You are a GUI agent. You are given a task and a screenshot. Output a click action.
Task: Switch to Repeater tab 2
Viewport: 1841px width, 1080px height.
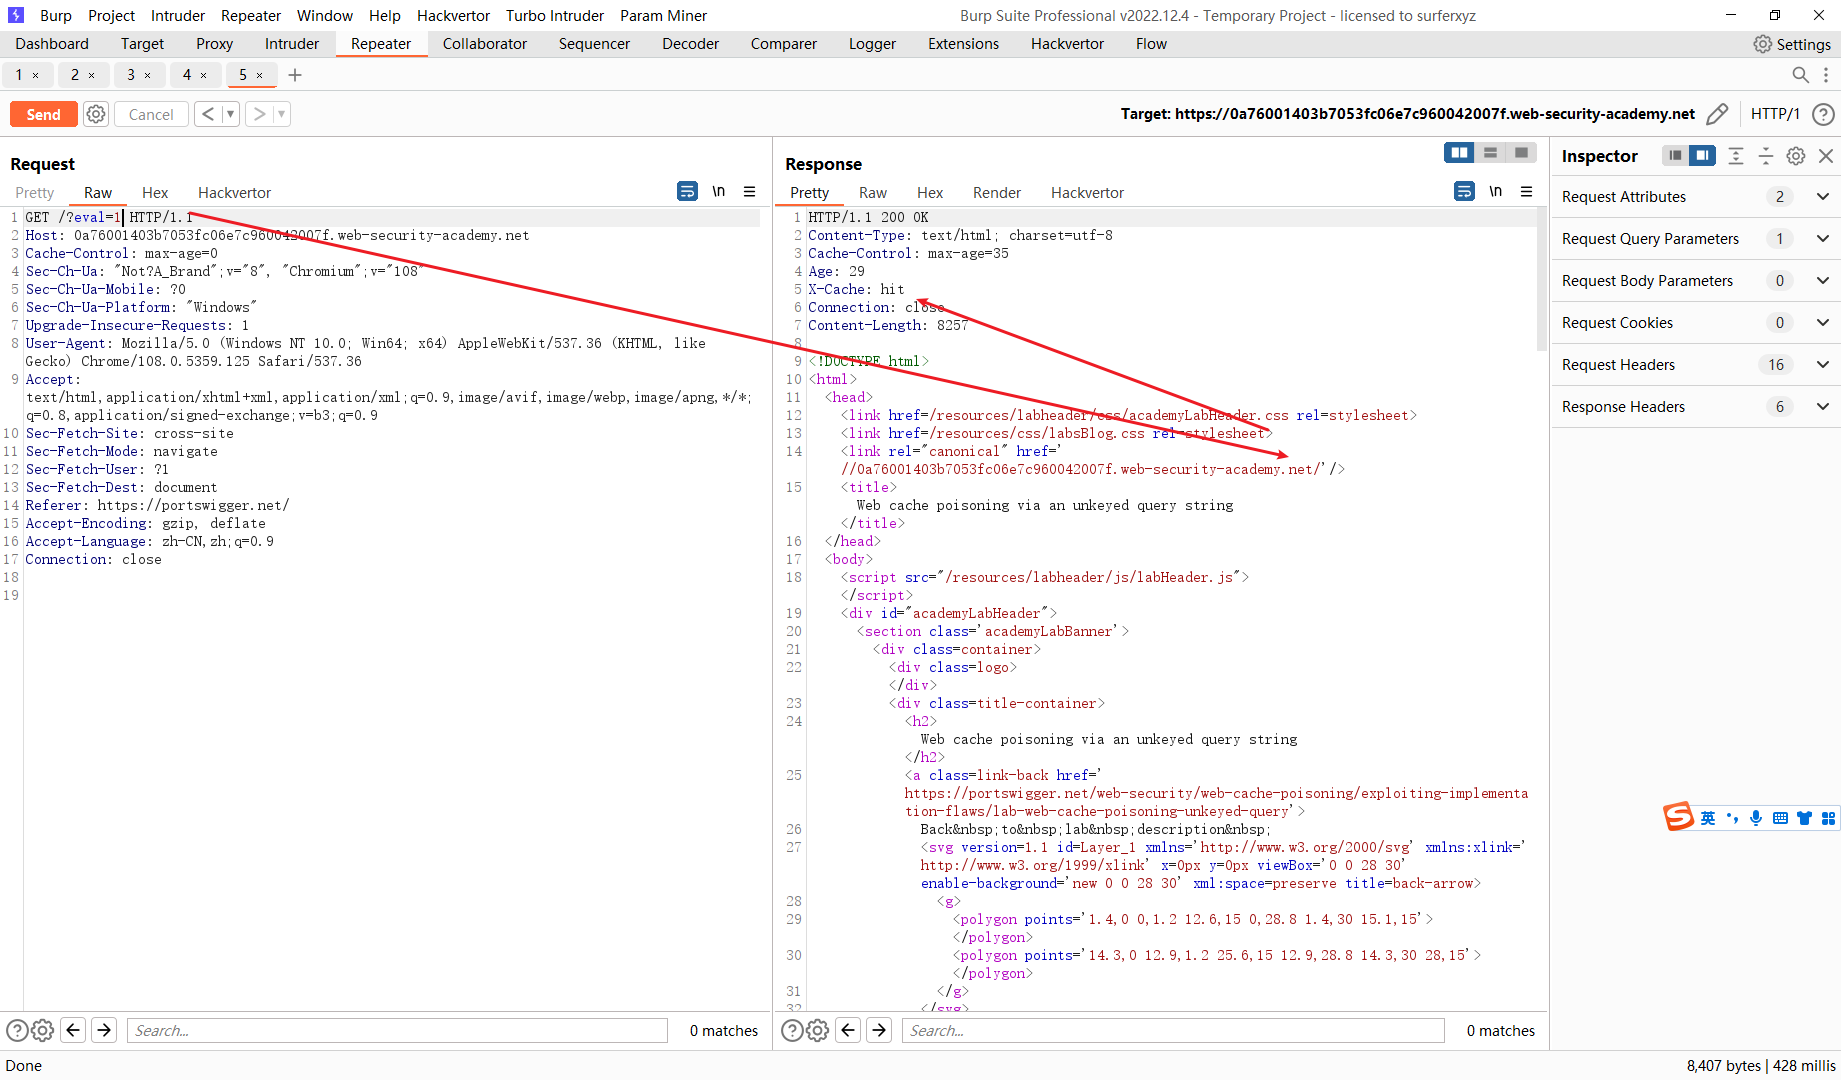click(75, 75)
